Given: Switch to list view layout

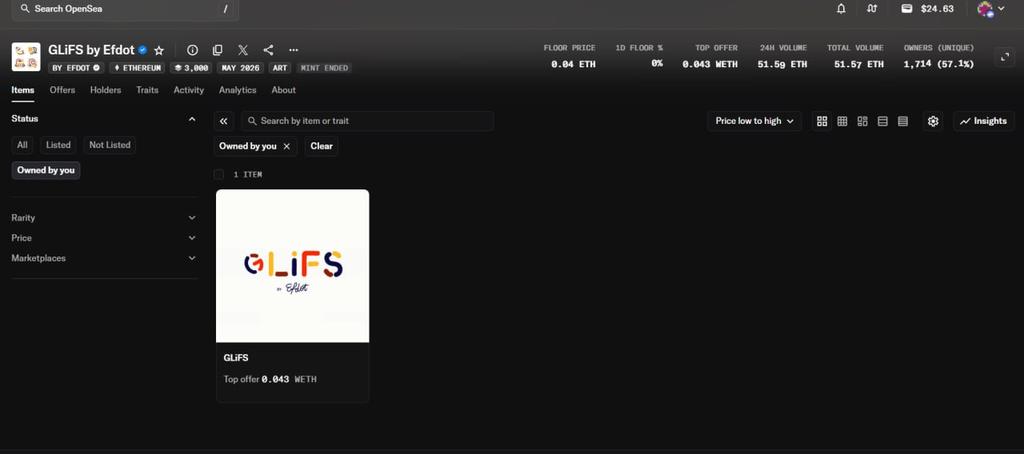Looking at the screenshot, I should (x=883, y=121).
